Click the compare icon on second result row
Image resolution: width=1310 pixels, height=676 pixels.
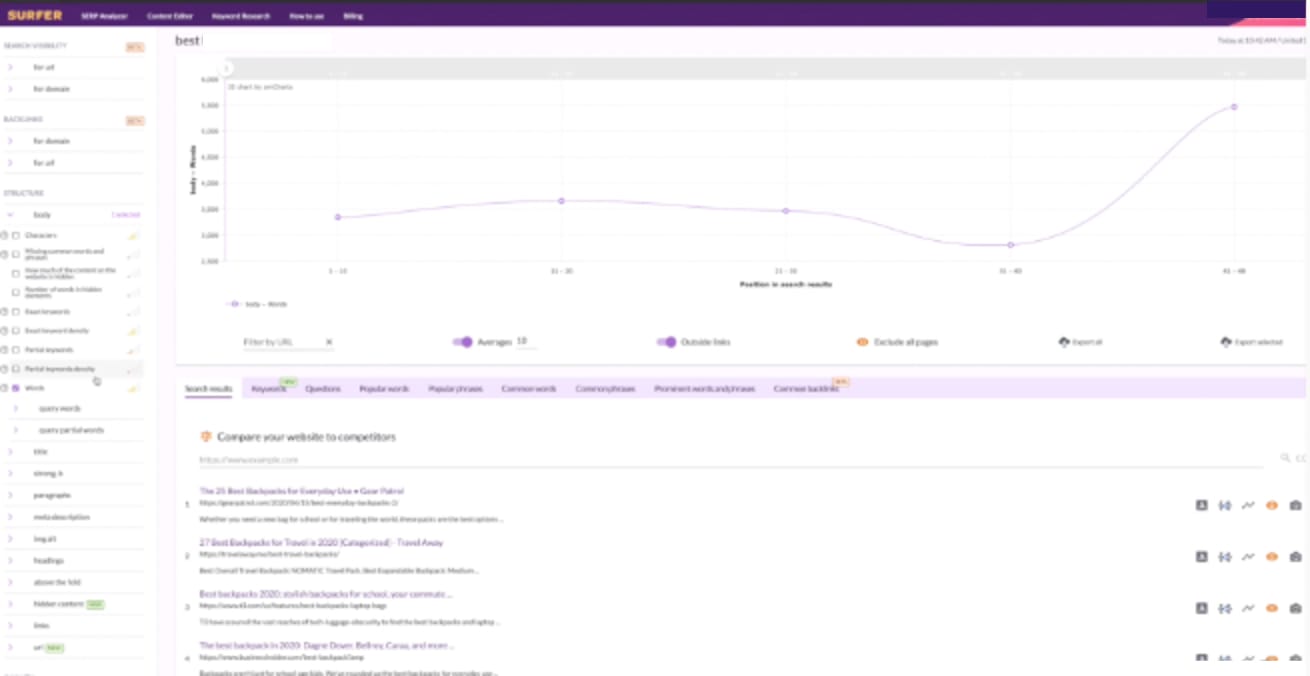pos(1224,557)
